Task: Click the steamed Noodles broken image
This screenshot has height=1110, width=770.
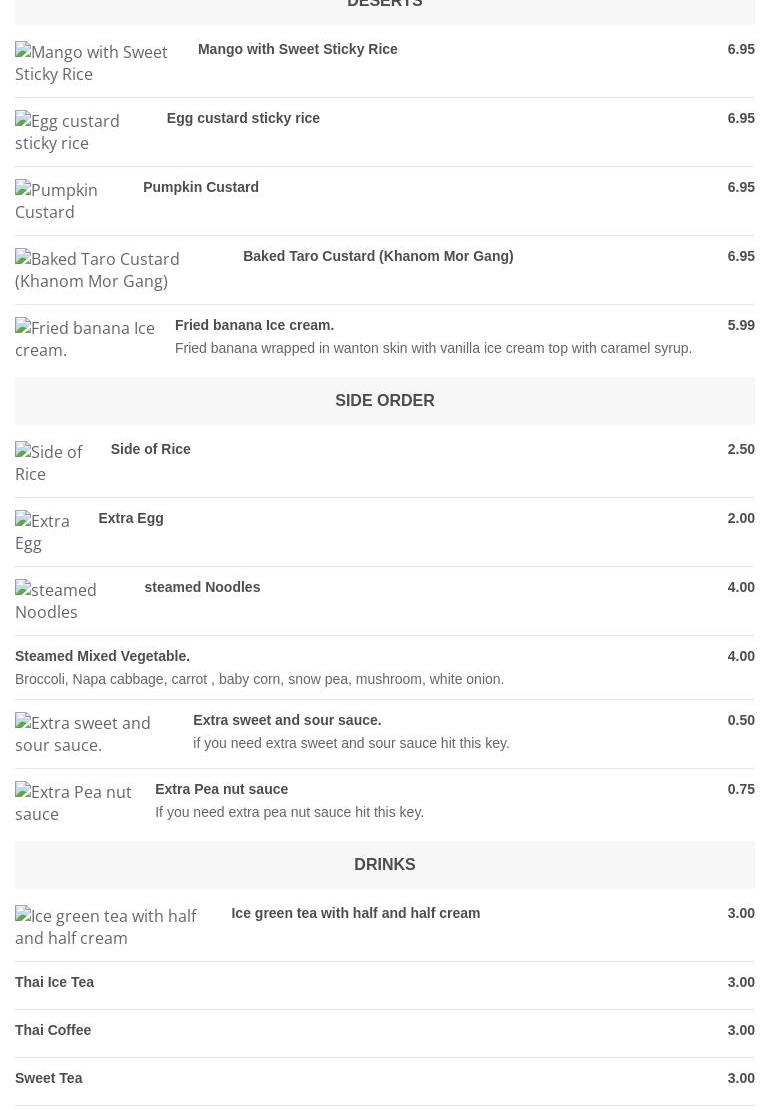Action: pyautogui.click(x=56, y=601)
